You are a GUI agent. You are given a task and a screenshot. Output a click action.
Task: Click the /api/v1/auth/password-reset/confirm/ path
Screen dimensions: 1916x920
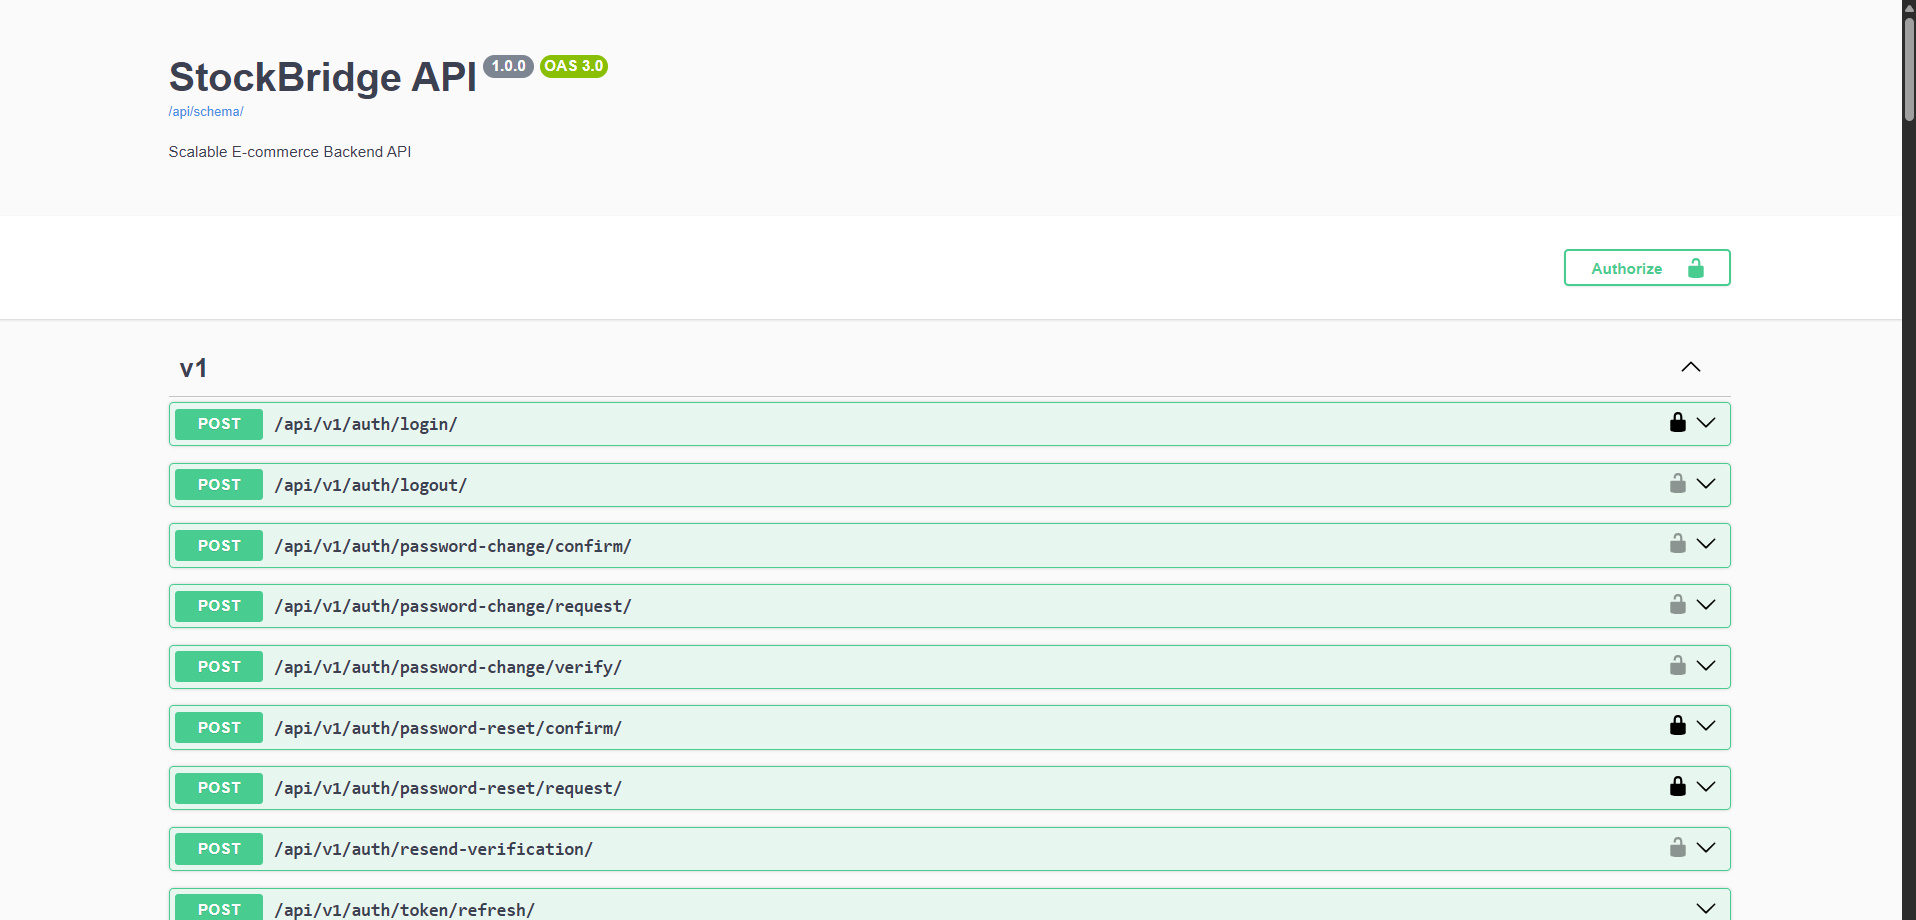click(448, 728)
